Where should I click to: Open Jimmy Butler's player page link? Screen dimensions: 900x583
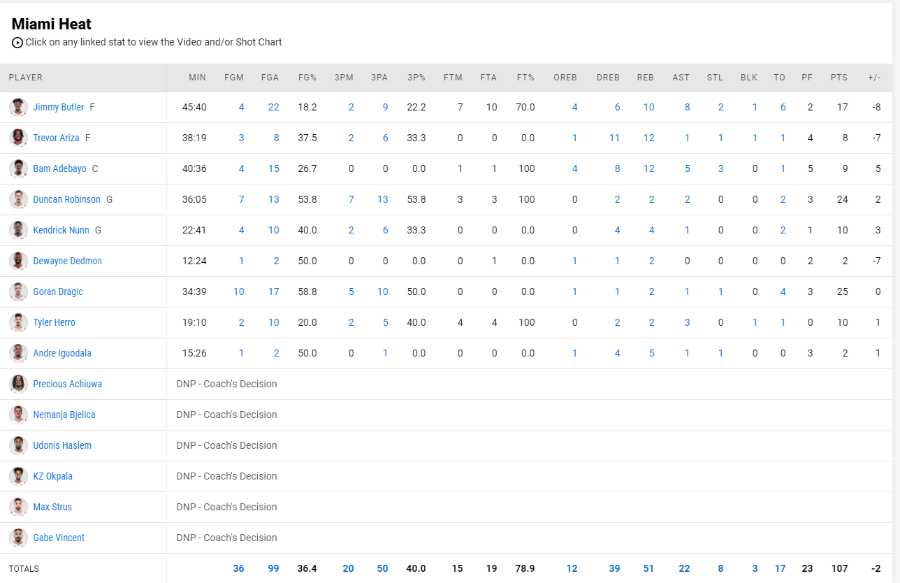click(x=59, y=107)
